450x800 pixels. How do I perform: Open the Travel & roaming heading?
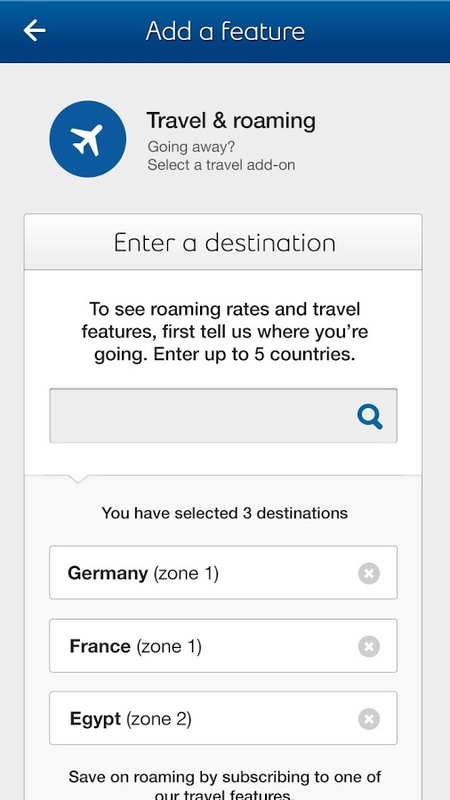tap(231, 121)
